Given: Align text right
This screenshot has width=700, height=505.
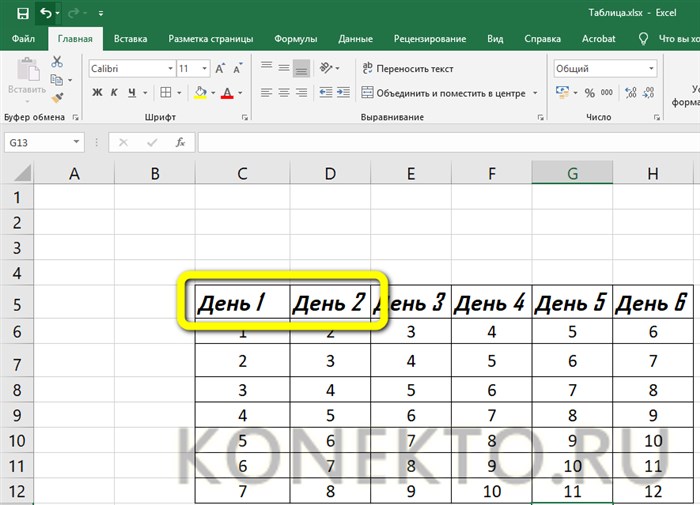Looking at the screenshot, I should 302,92.
